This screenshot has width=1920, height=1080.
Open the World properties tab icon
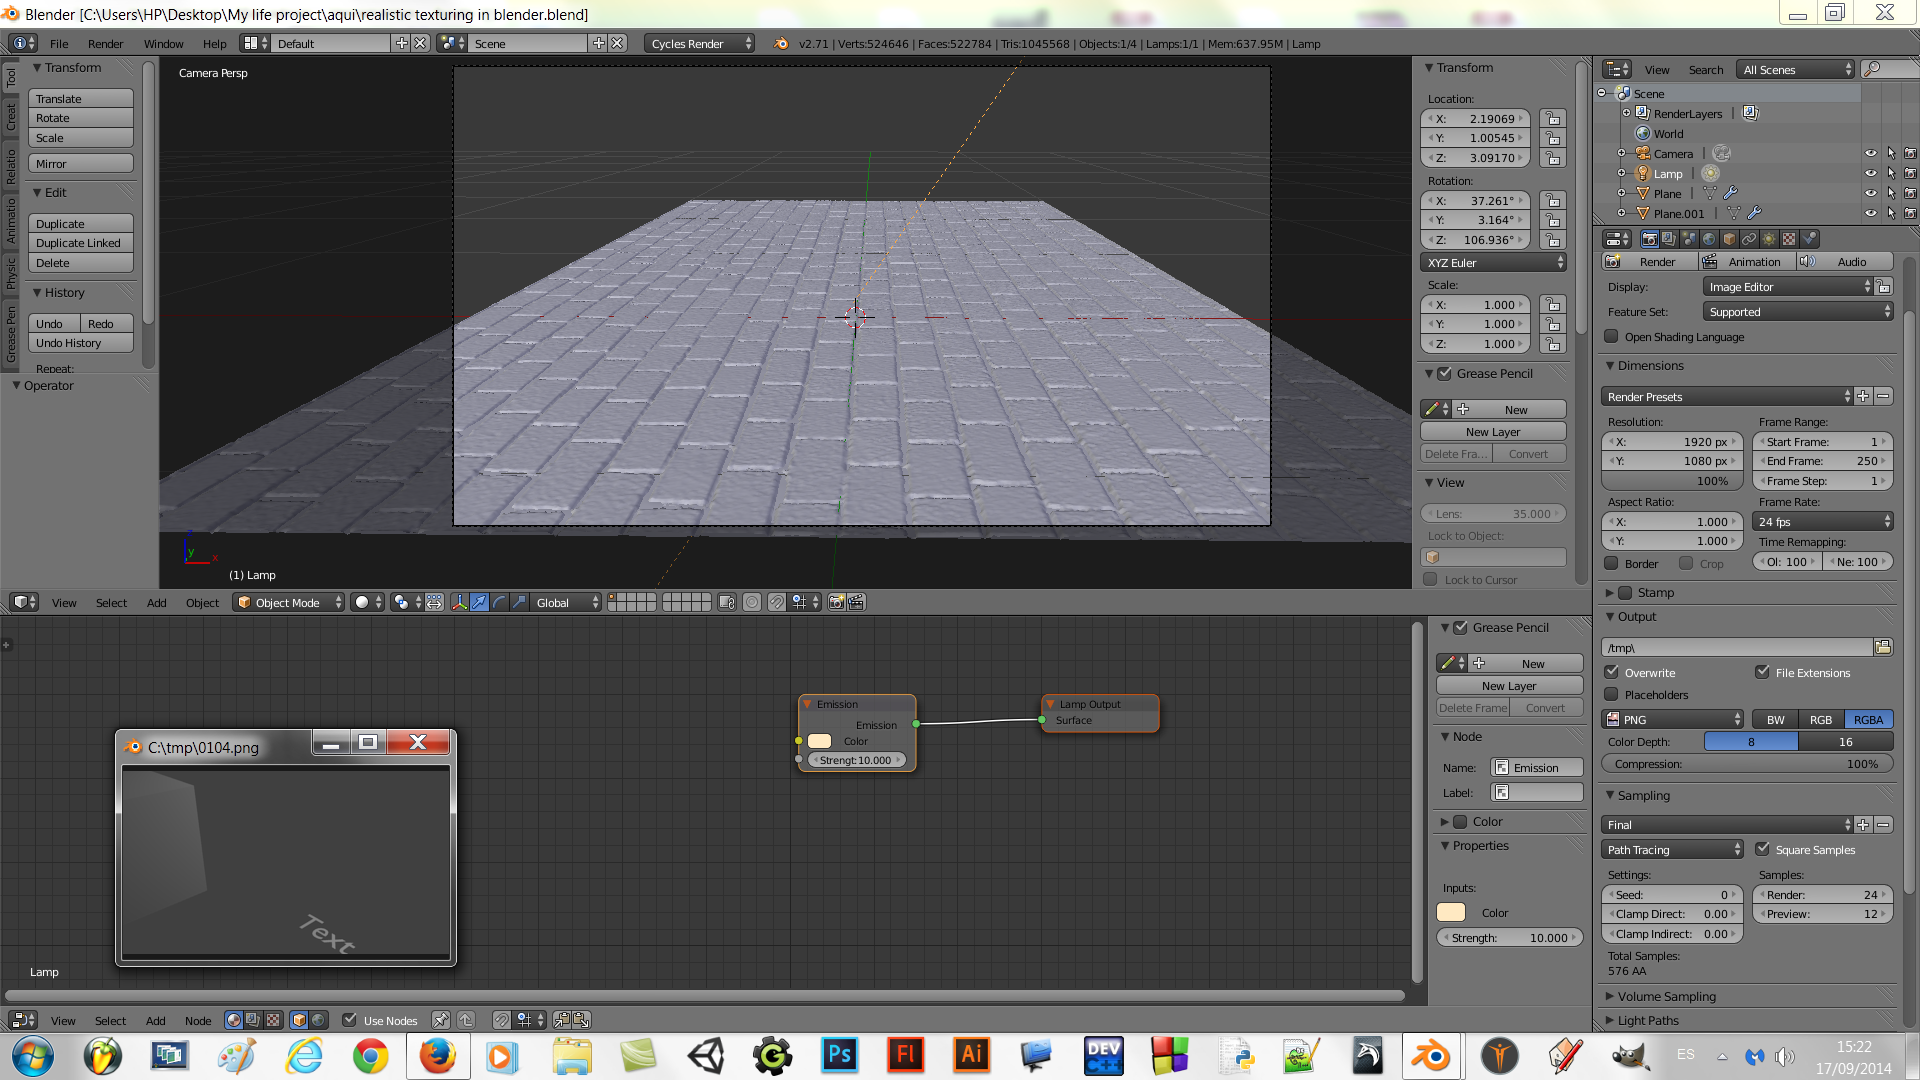(1709, 239)
